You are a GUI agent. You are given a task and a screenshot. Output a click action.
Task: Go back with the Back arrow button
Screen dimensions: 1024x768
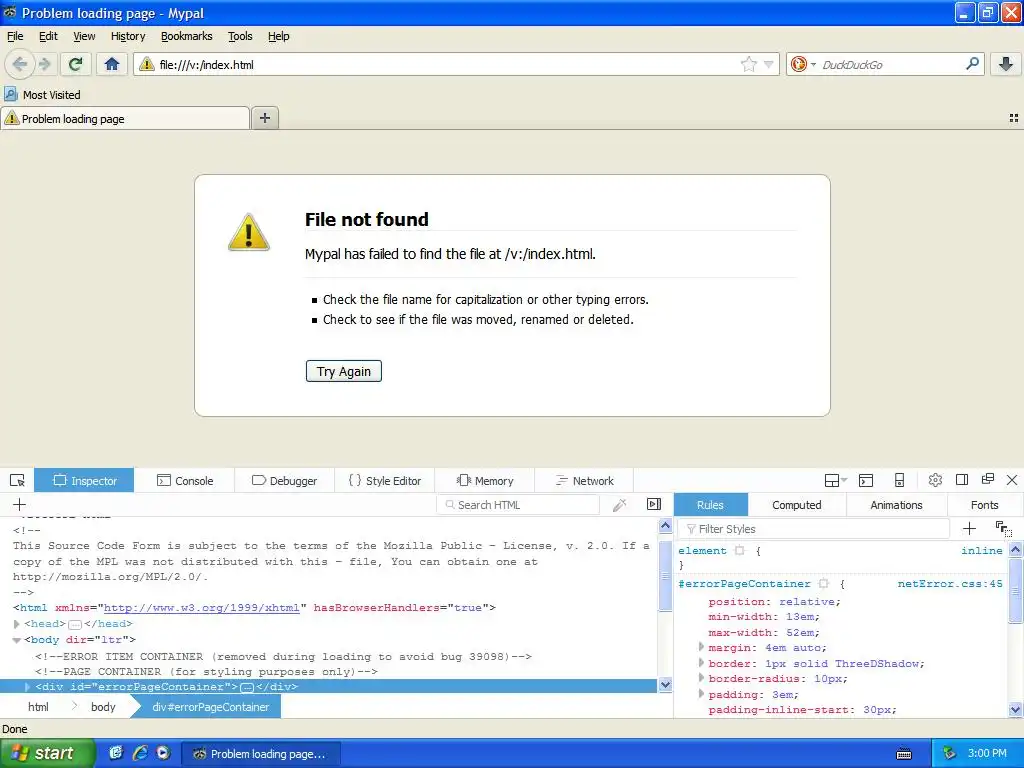[x=20, y=64]
